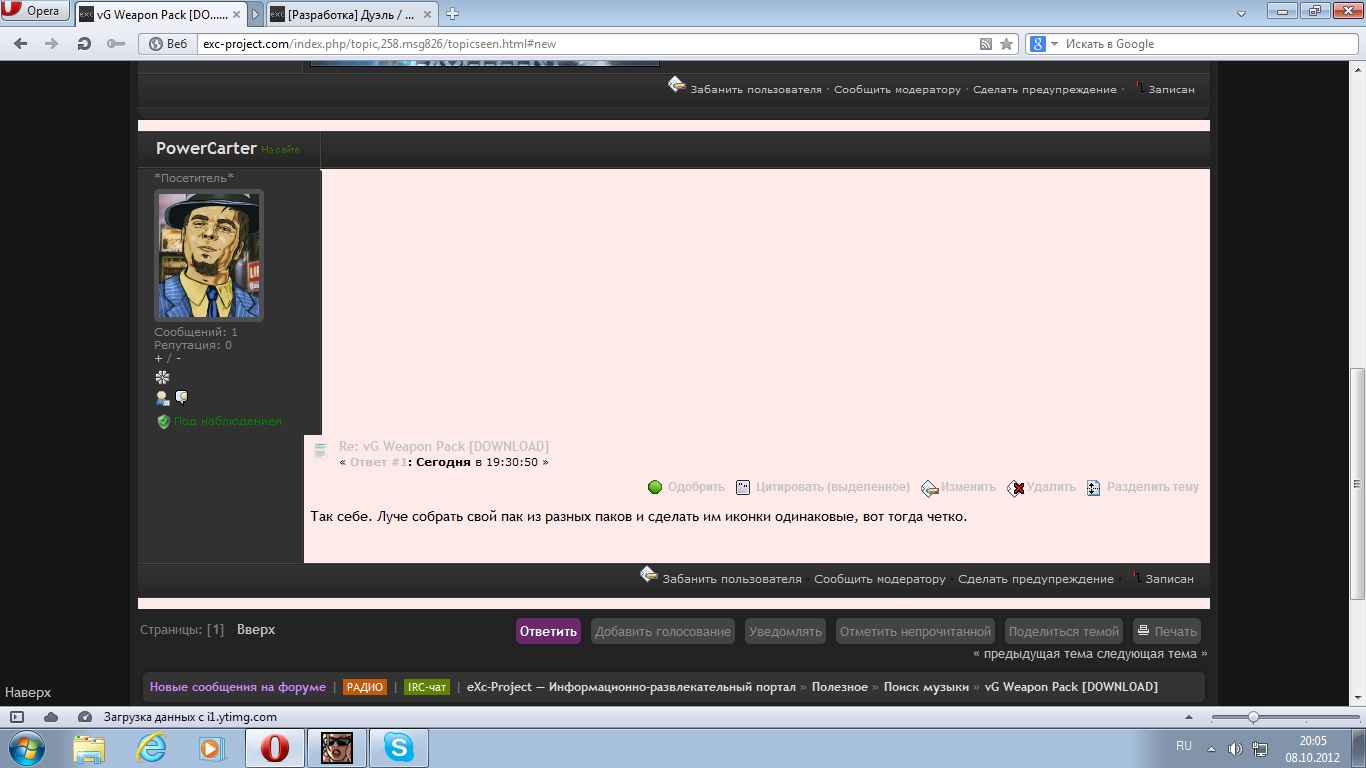Focus the address bar URL field
This screenshot has width=1366, height=768.
click(x=587, y=44)
